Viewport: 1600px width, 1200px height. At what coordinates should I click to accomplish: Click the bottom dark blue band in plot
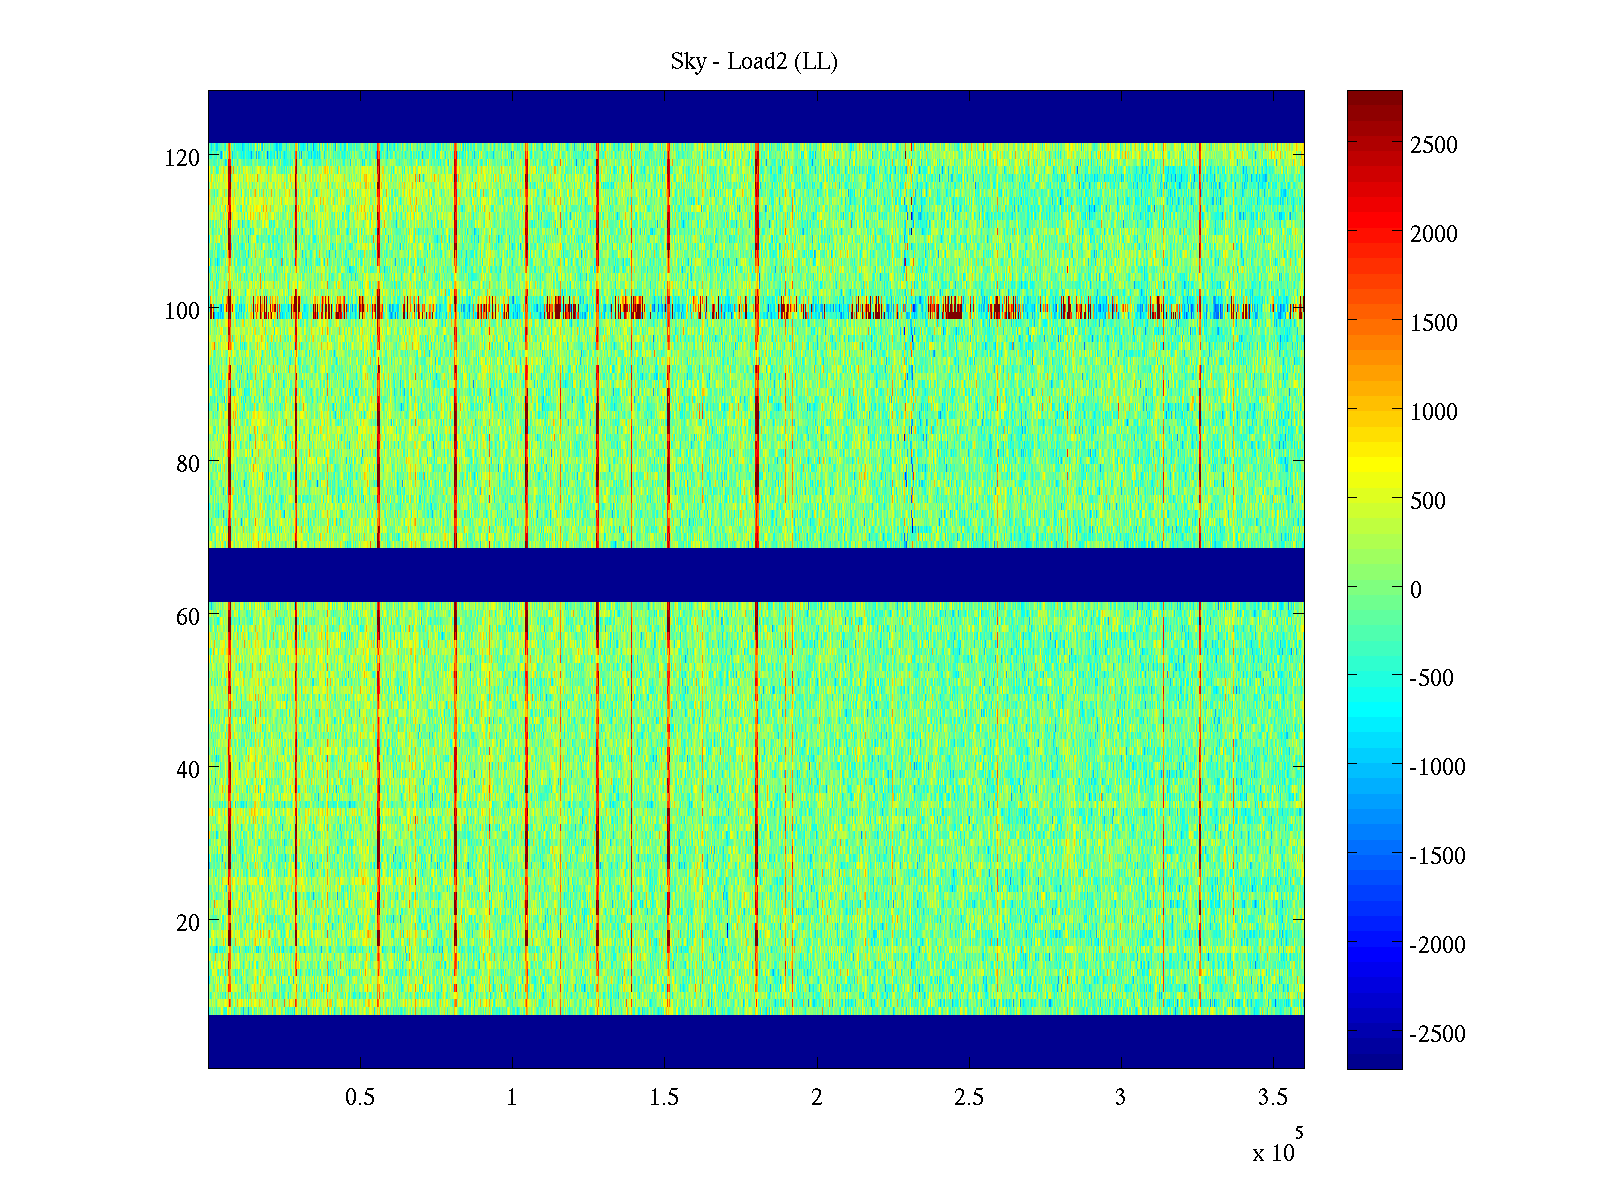(756, 1041)
